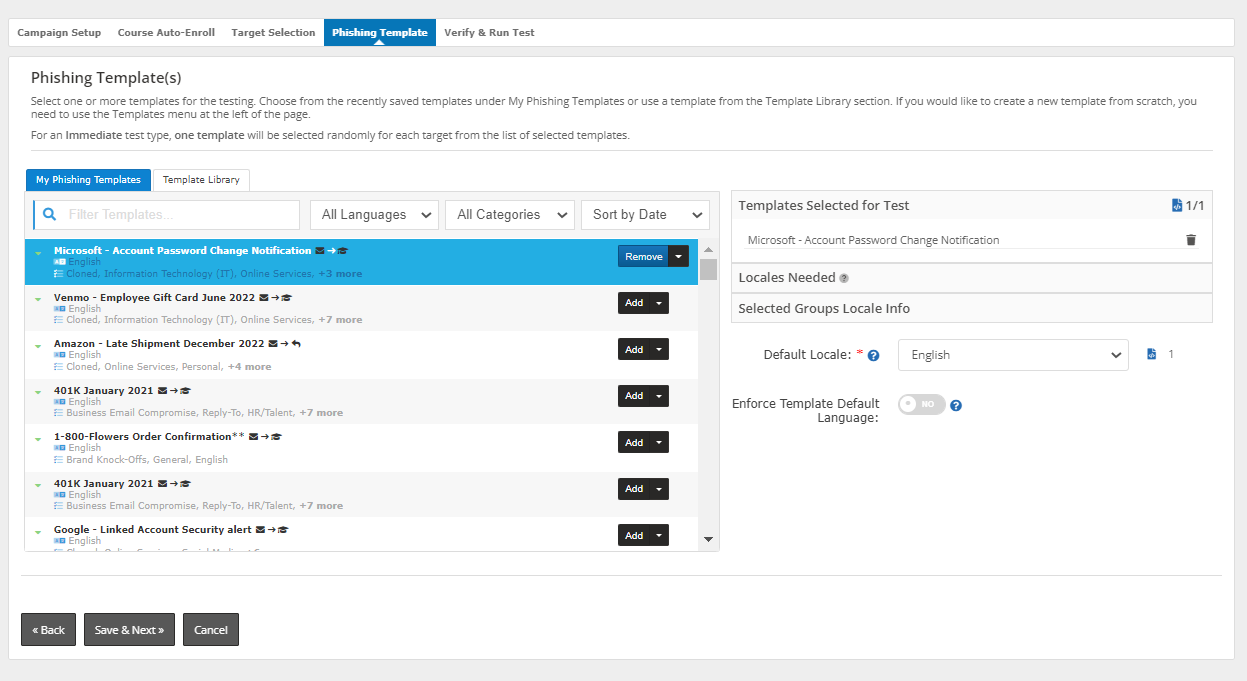Add Google Linked Account Security alert template
The image size is (1247, 681).
coord(633,536)
